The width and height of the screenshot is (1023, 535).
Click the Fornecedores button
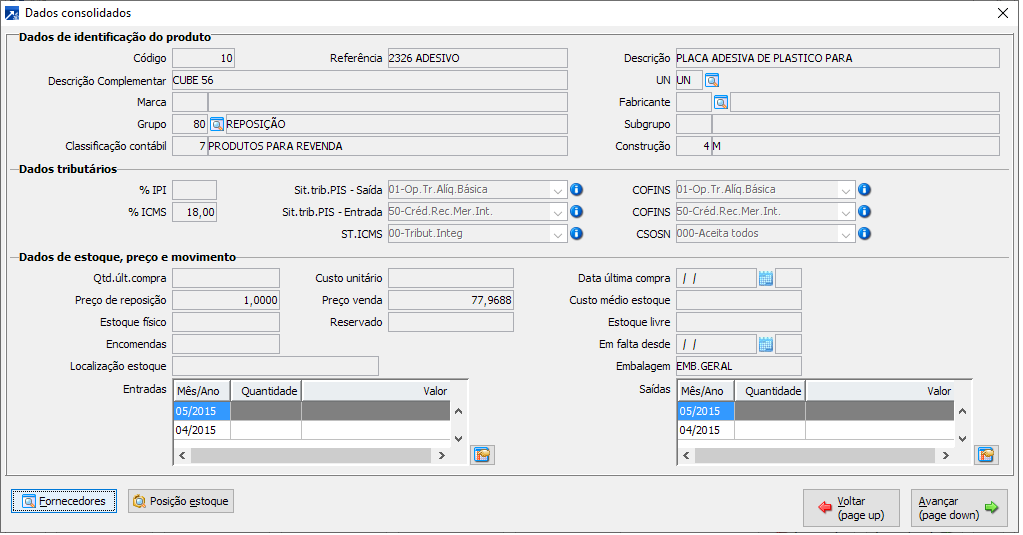point(65,501)
